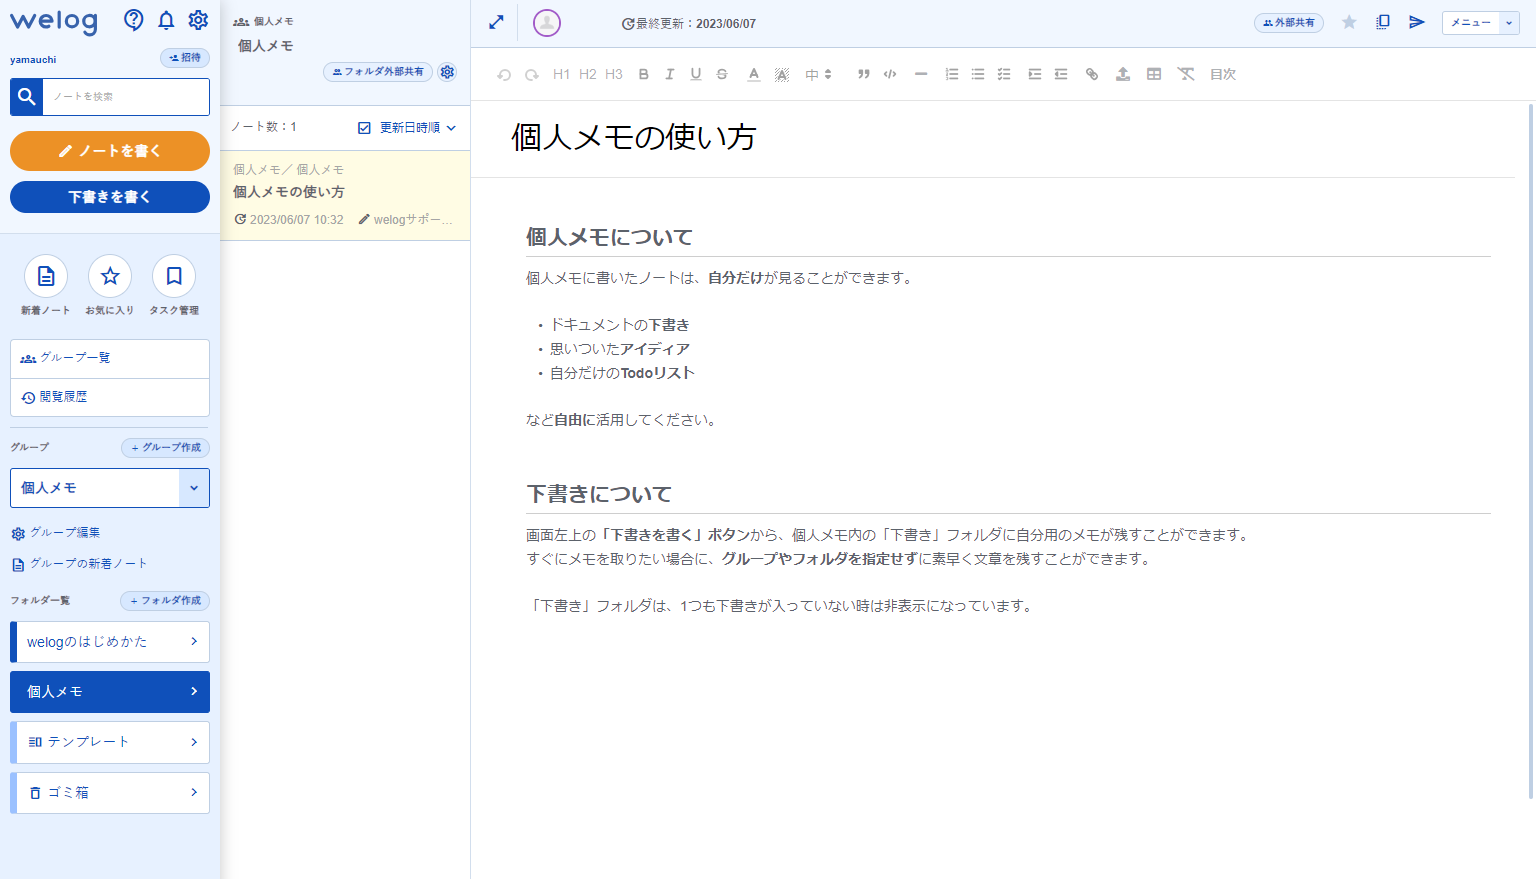Click フォルダ作成 button
The image size is (1536, 879).
(165, 601)
